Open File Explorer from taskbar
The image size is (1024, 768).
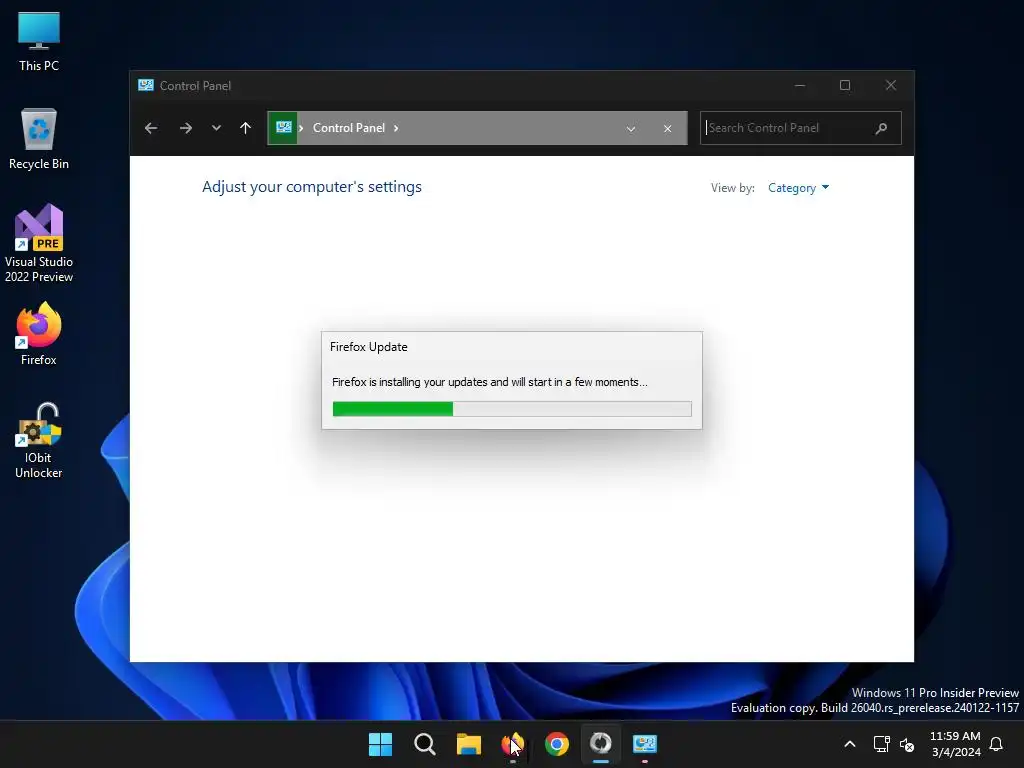[469, 744]
